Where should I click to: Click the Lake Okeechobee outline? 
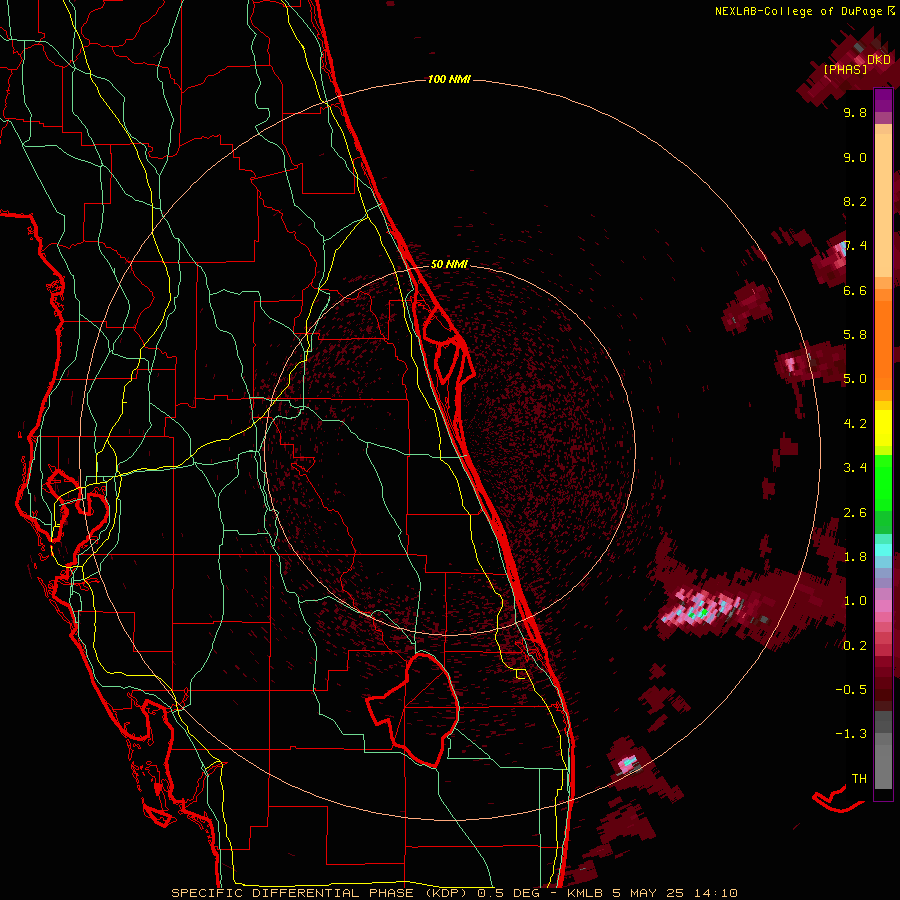click(413, 709)
